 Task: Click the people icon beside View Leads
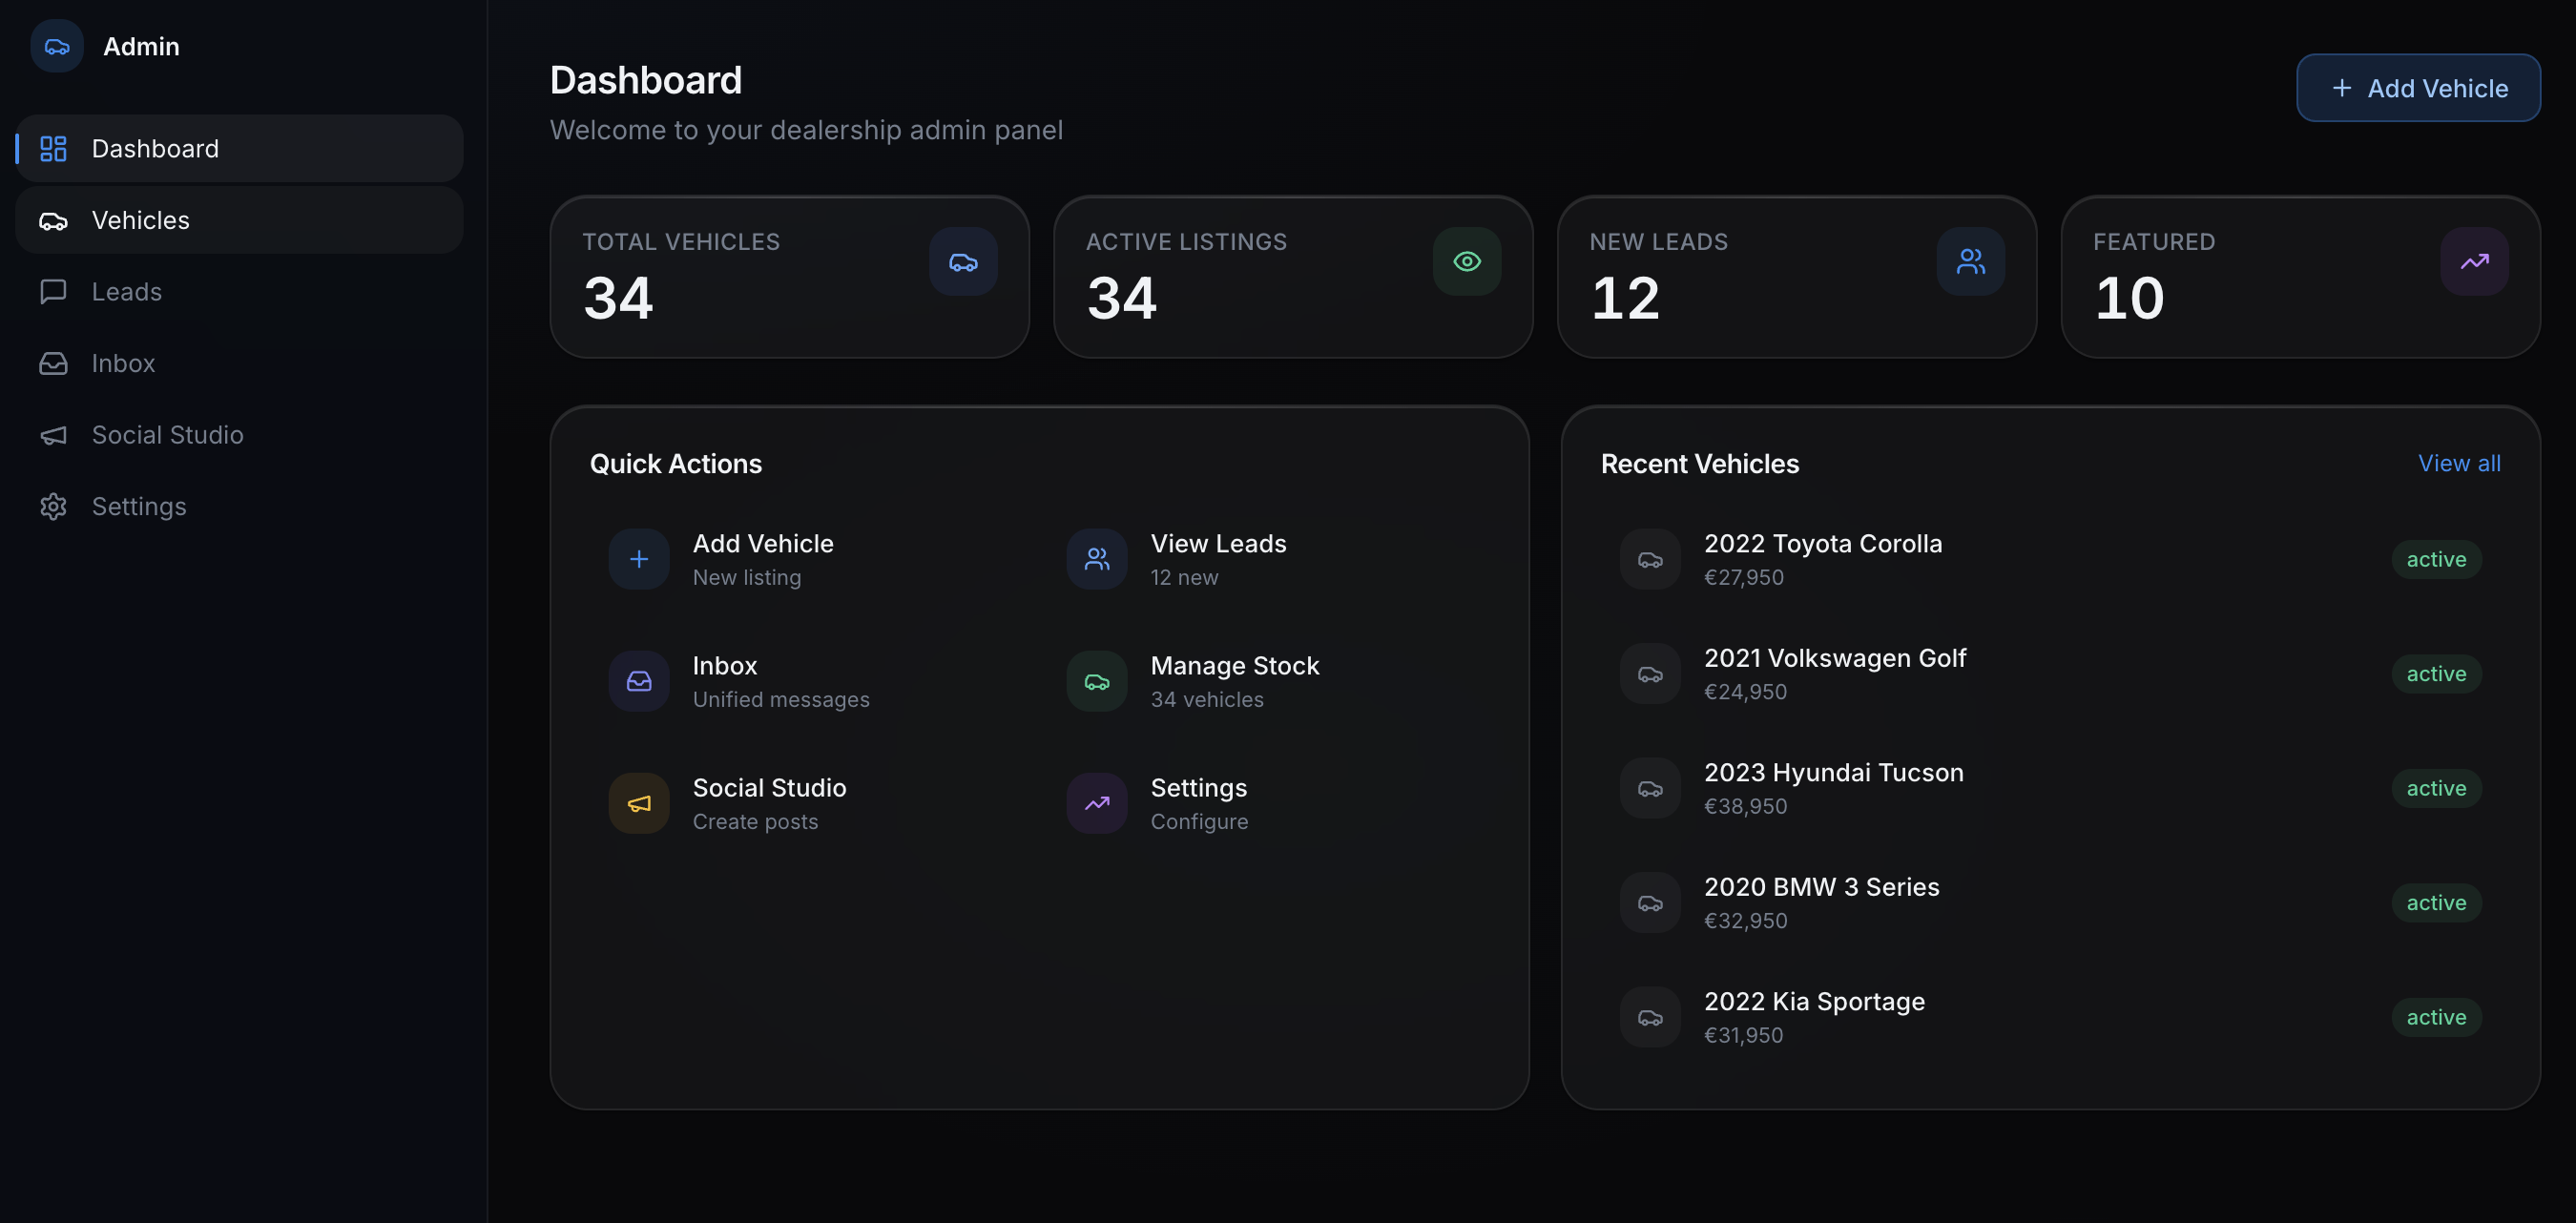point(1097,559)
